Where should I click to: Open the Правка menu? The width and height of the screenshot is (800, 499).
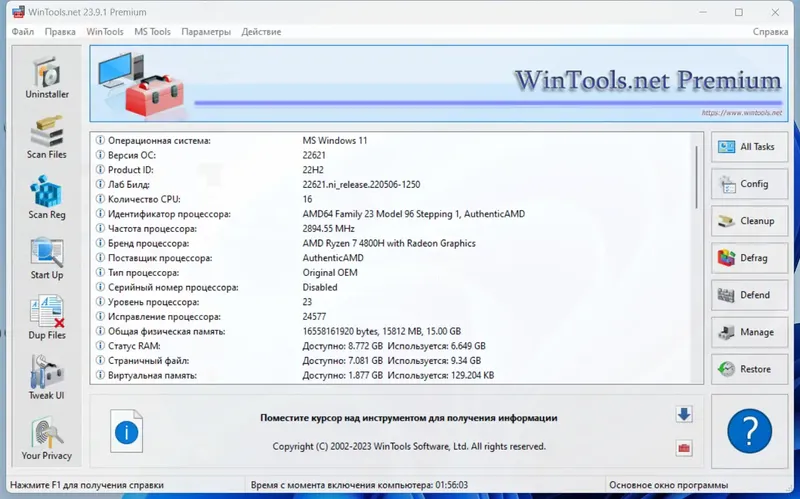click(x=60, y=32)
